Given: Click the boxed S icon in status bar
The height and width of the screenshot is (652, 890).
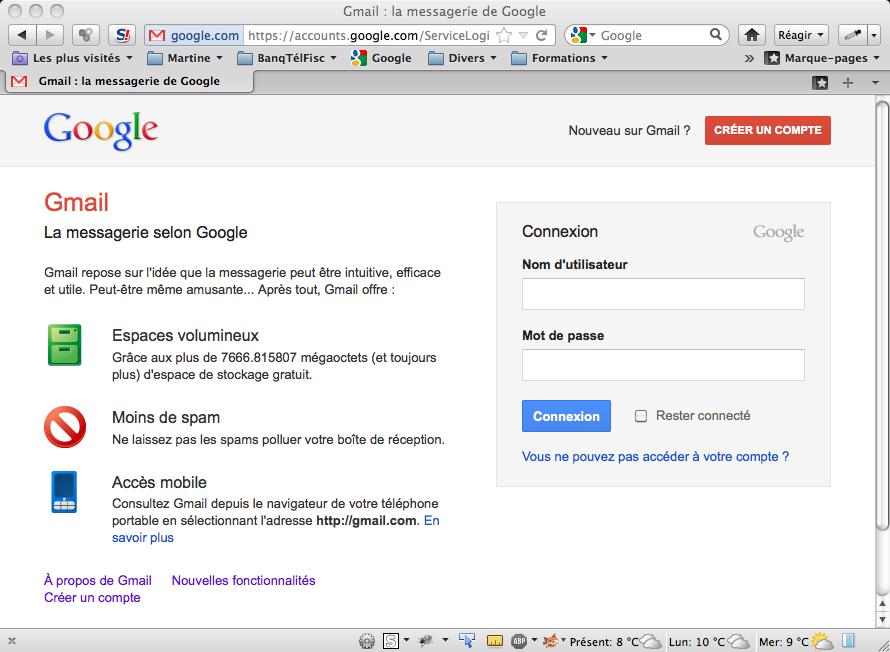Looking at the screenshot, I should [x=391, y=641].
